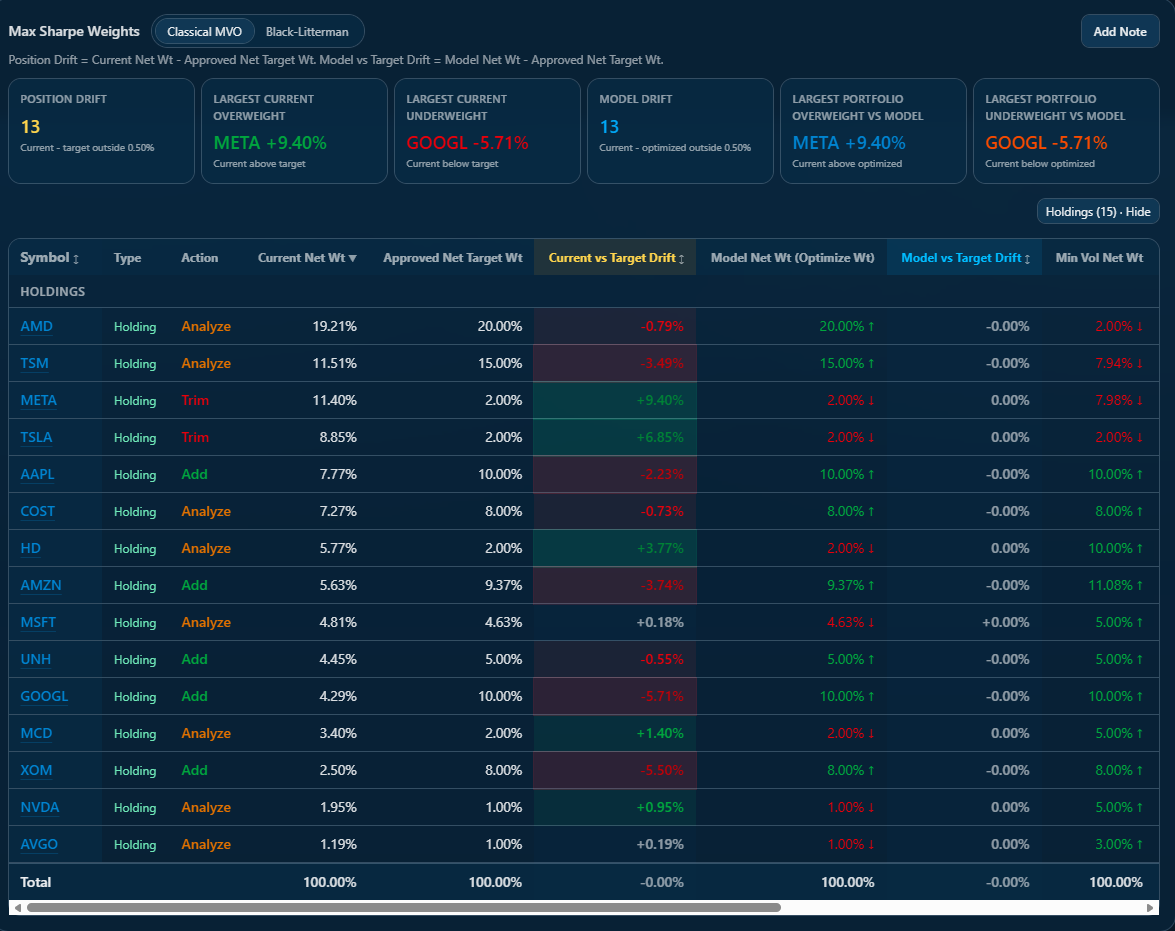The width and height of the screenshot is (1175, 931).
Task: Open the MSFT symbol link
Action: pos(38,621)
